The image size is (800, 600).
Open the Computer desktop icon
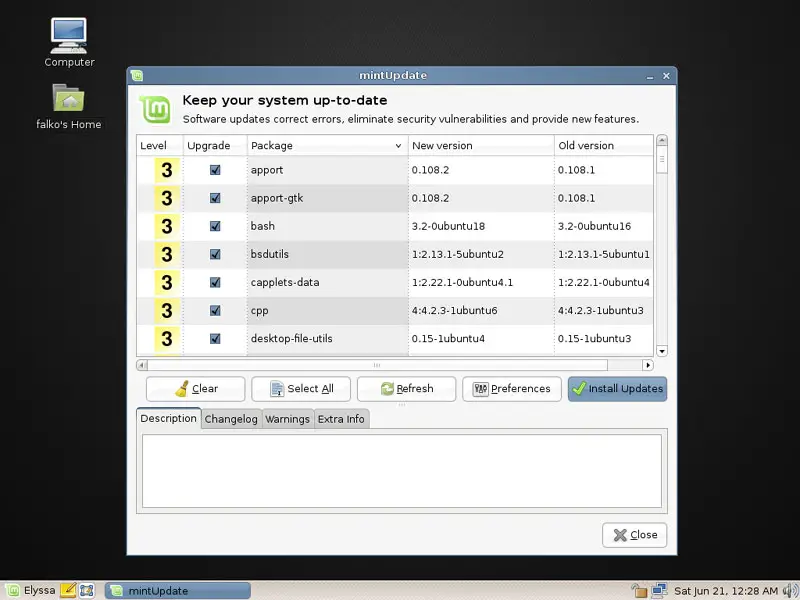tap(69, 38)
